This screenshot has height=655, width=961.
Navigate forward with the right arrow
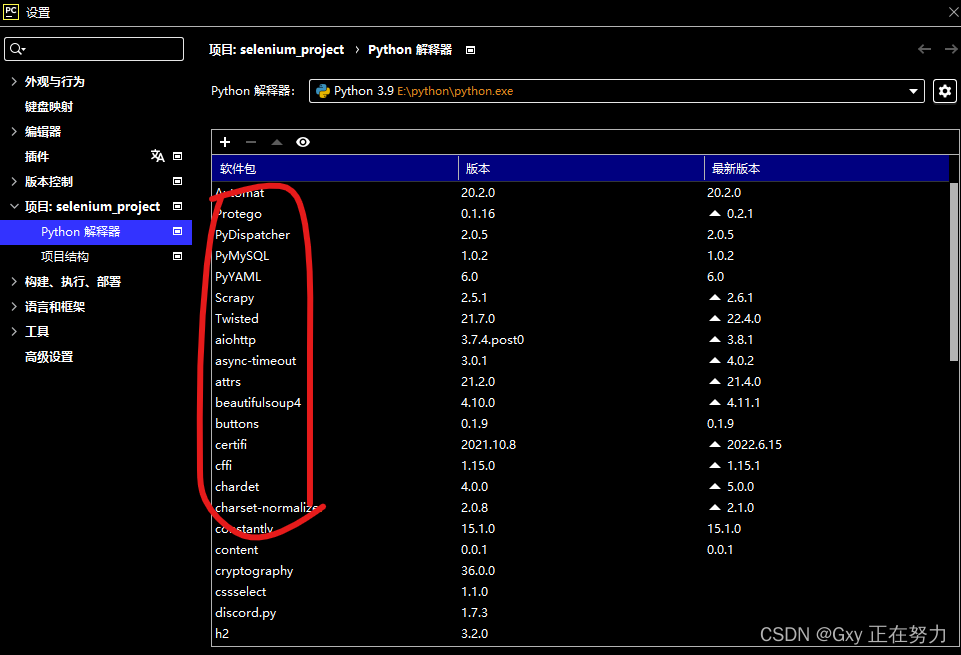point(951,49)
